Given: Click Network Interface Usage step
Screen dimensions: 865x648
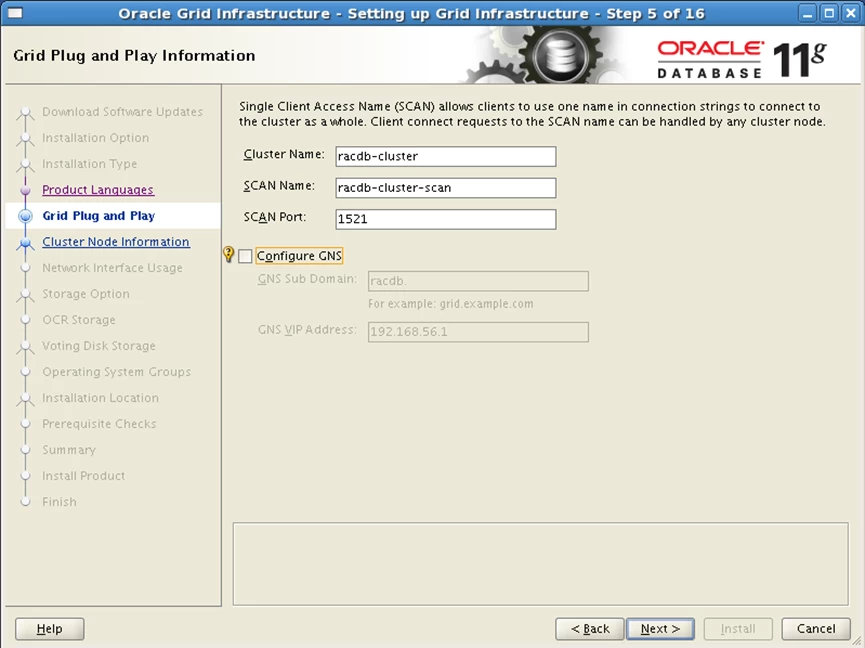Looking at the screenshot, I should [x=112, y=268].
